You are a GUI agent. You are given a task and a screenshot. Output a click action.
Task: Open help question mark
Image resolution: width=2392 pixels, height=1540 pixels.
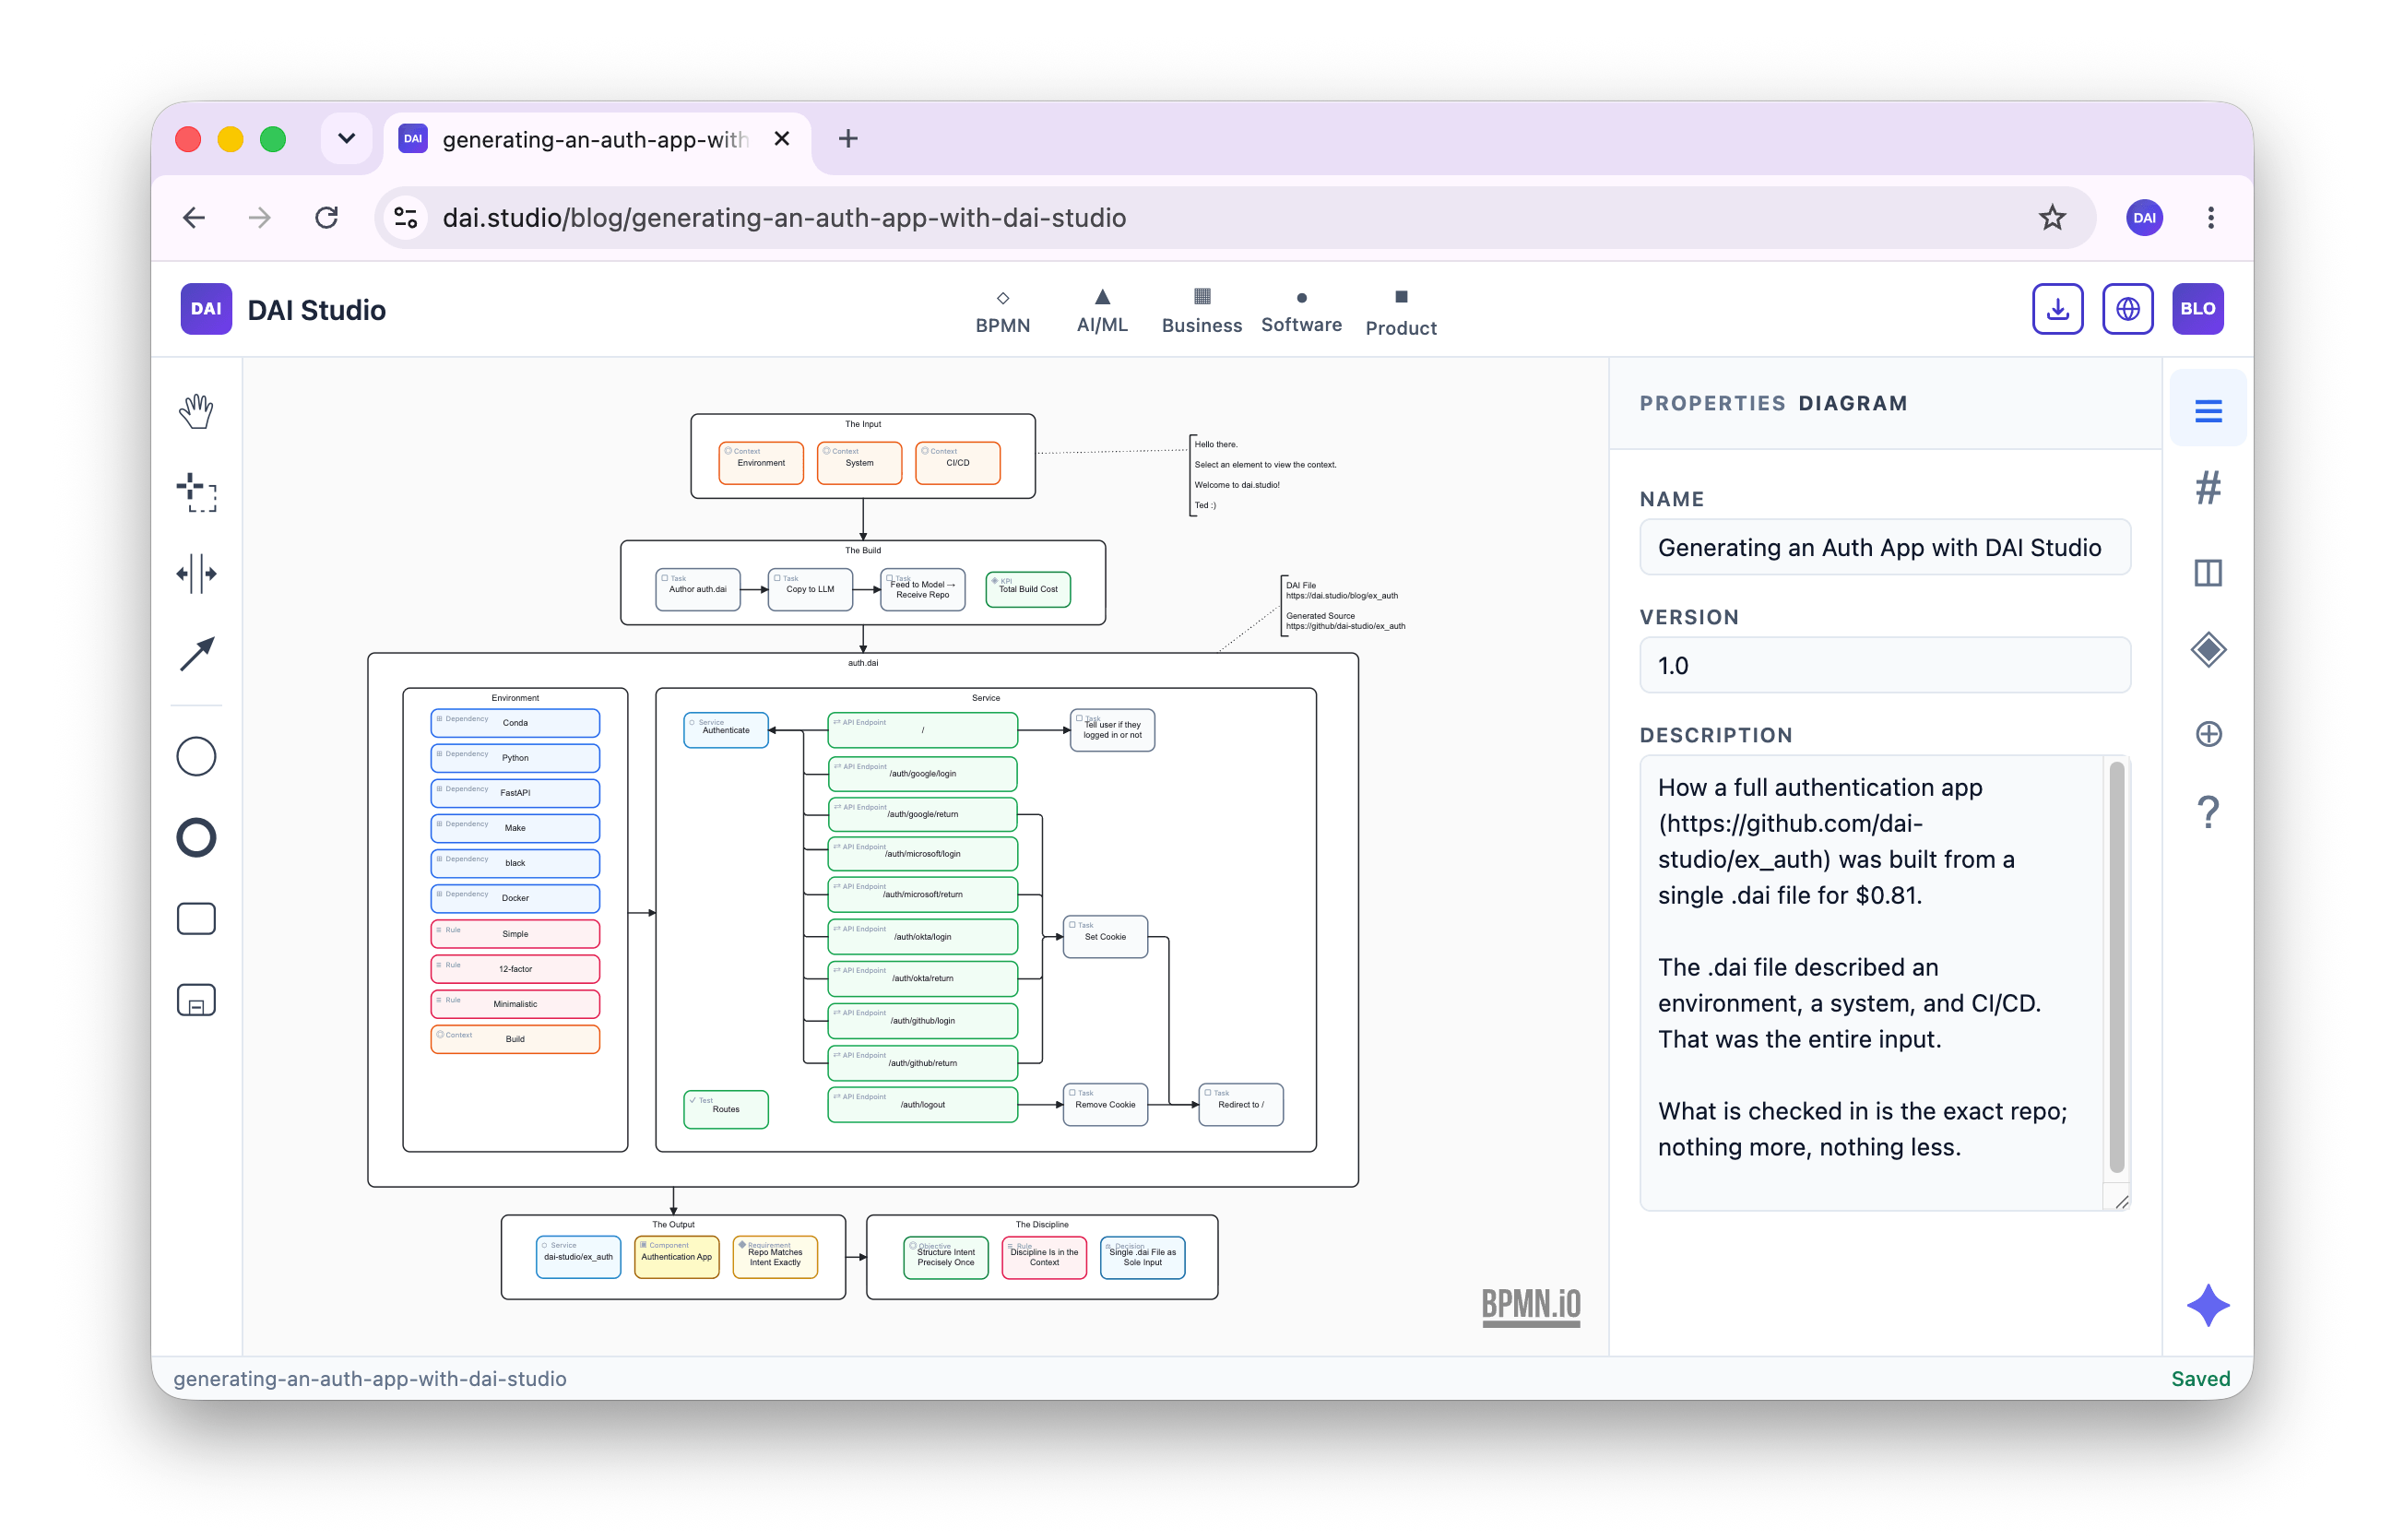[2208, 812]
